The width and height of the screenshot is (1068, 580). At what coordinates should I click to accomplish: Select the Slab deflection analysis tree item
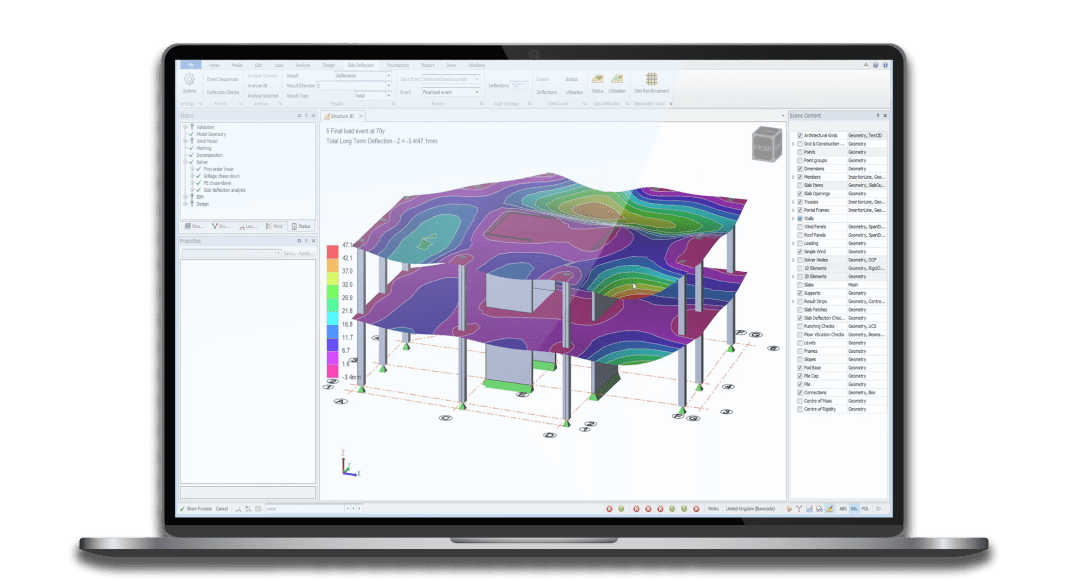pos(224,189)
